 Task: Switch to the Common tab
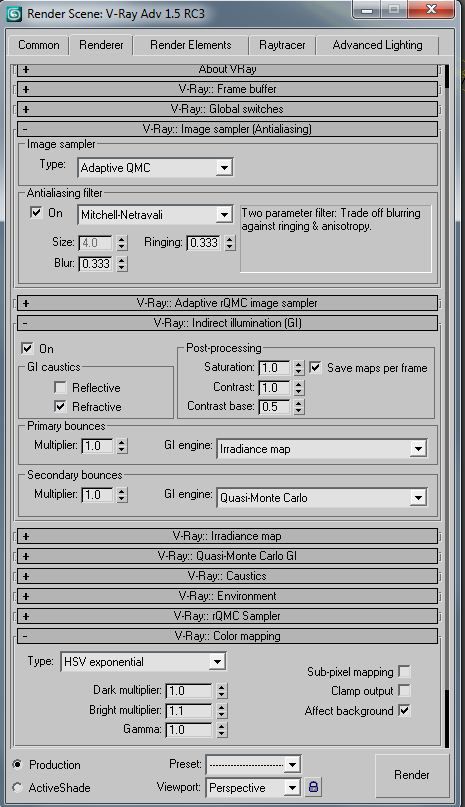[39, 45]
